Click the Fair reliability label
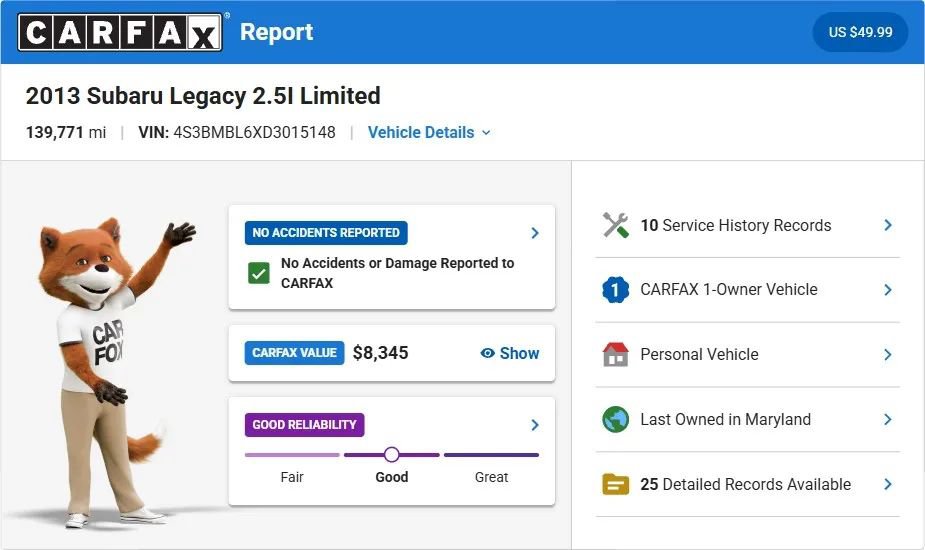Image resolution: width=925 pixels, height=550 pixels. tap(292, 477)
